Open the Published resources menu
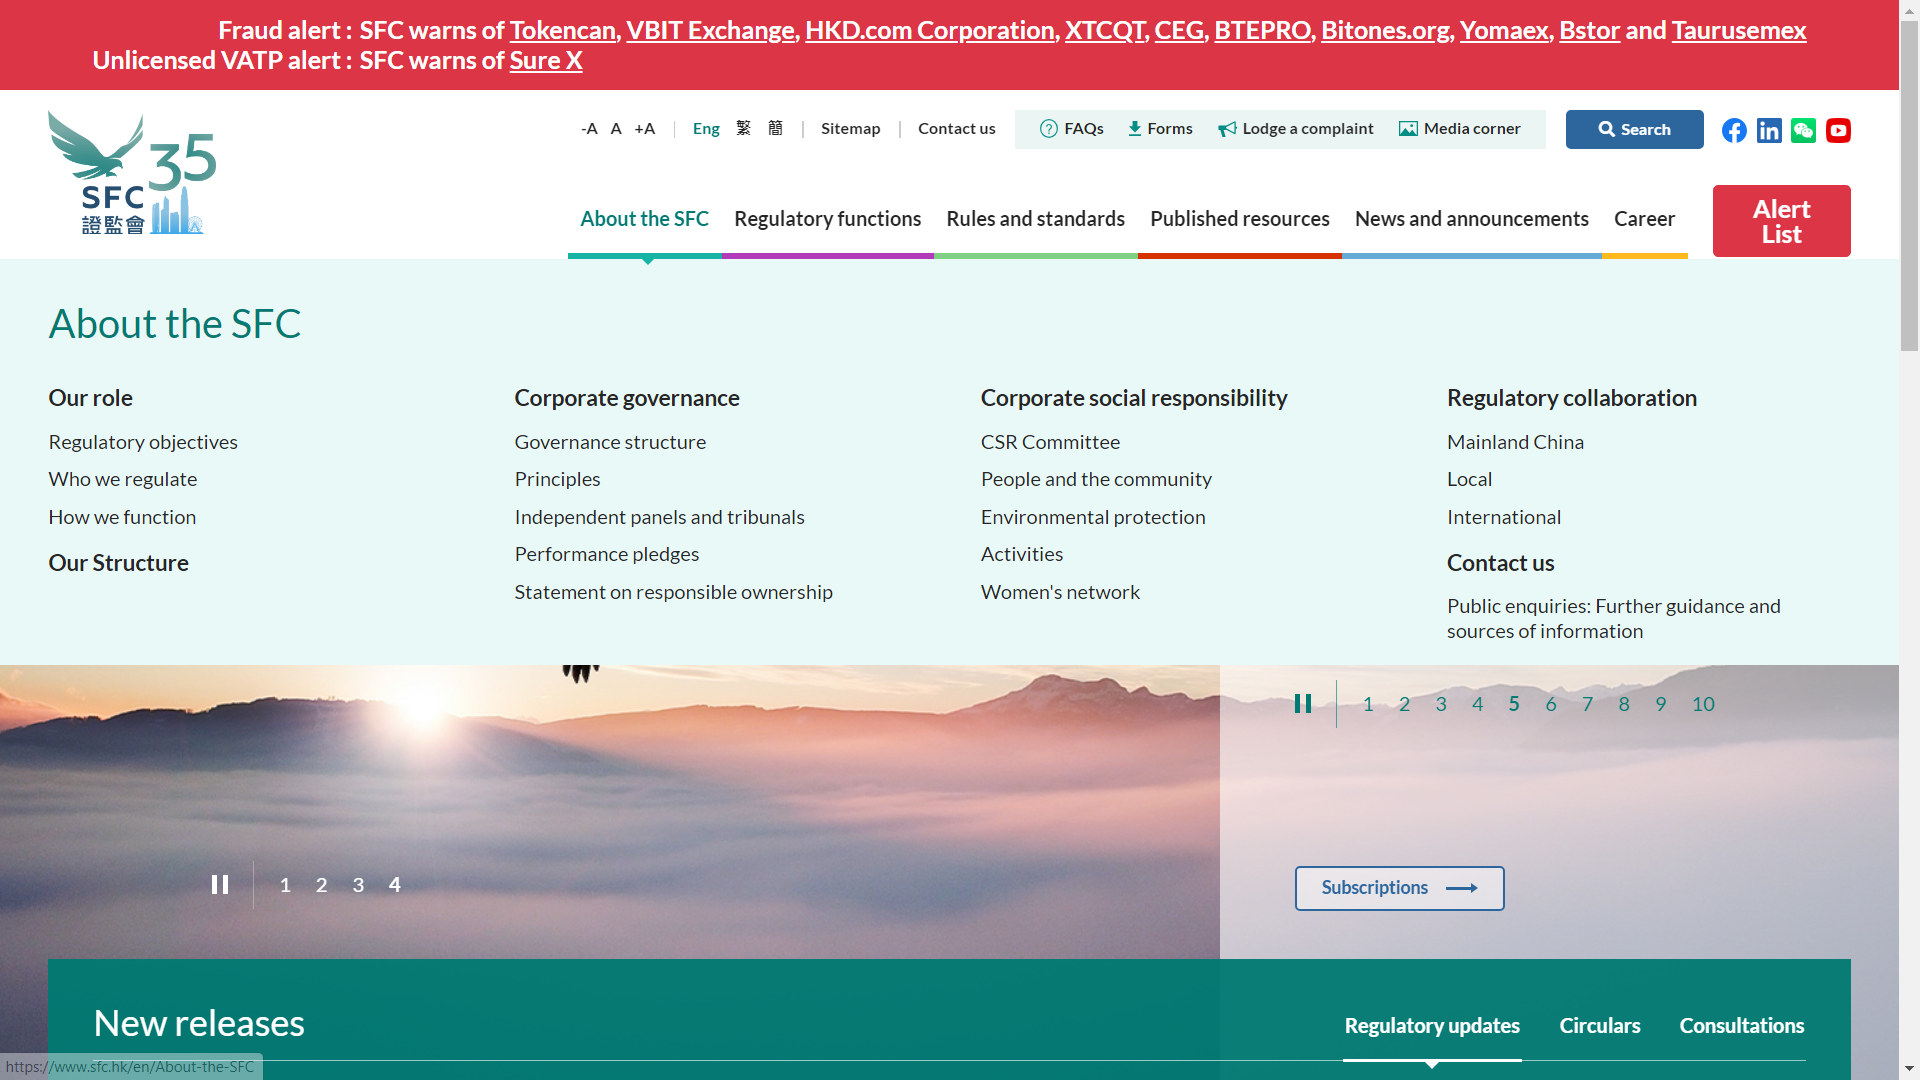 pyautogui.click(x=1240, y=219)
